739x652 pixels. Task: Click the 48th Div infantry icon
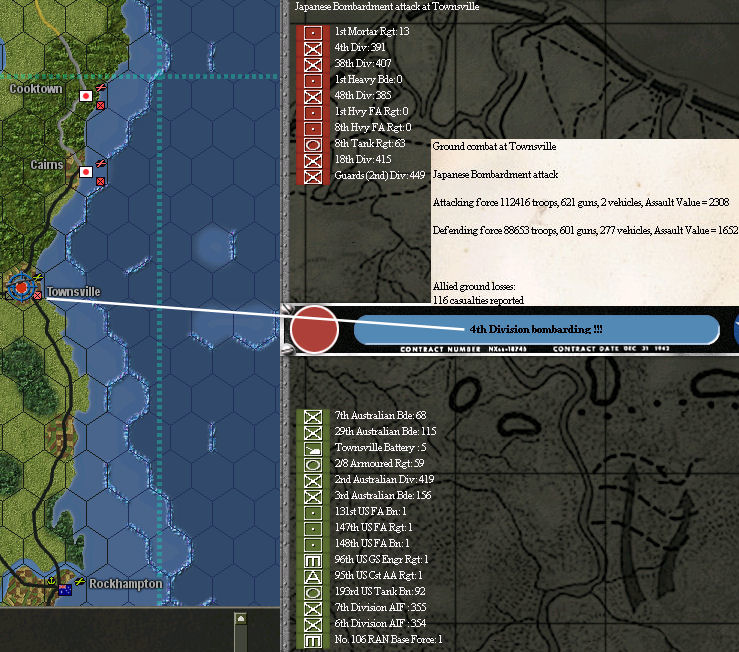(313, 97)
